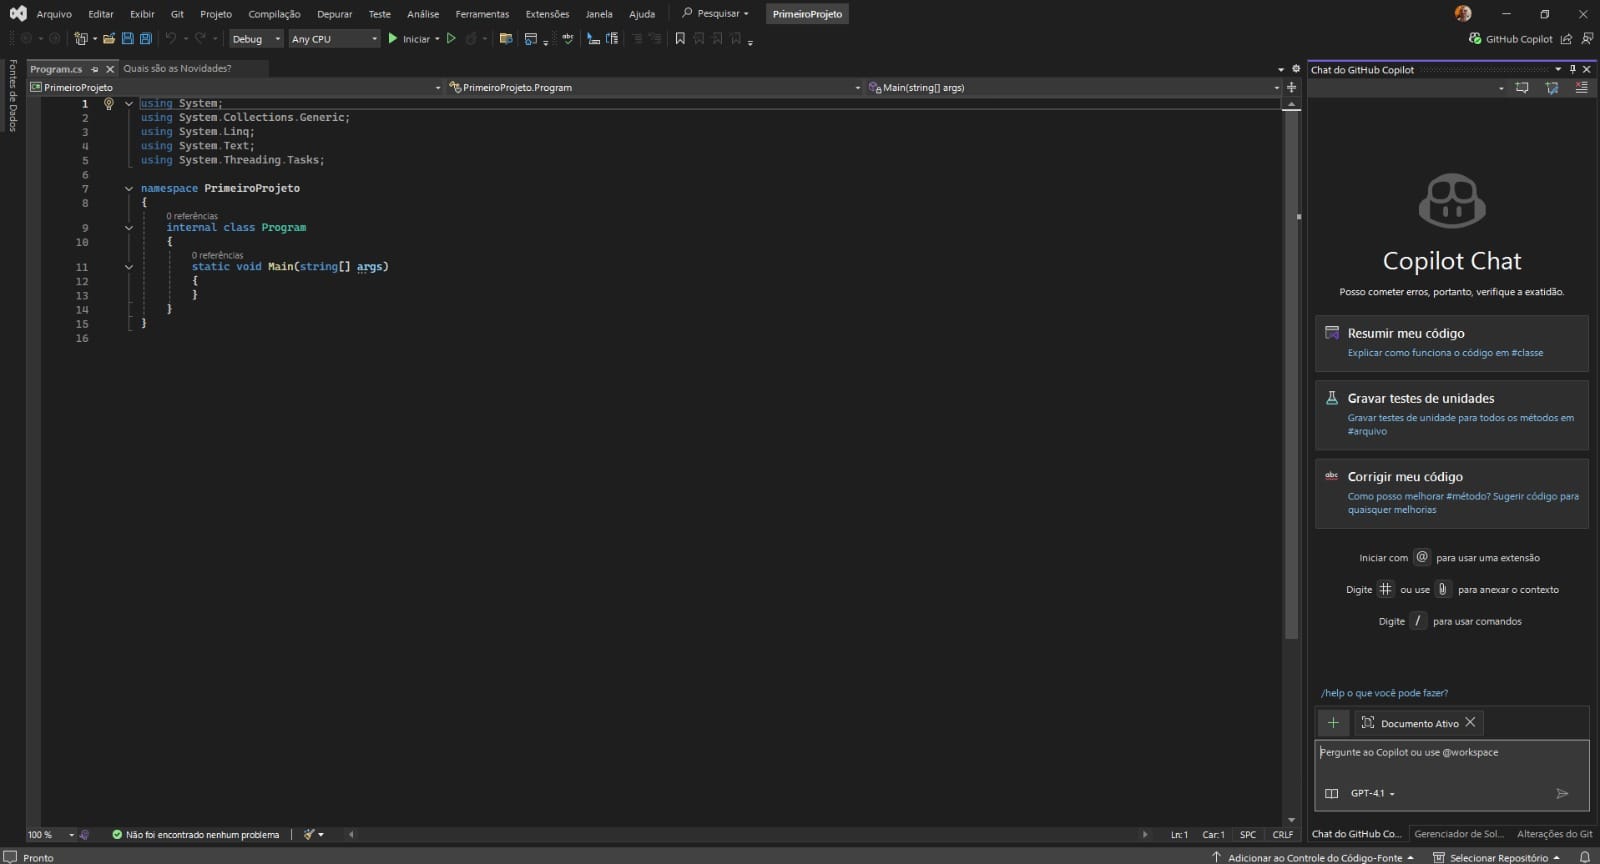Open the Ferramentas menu
The image size is (1600, 864).
pyautogui.click(x=482, y=14)
